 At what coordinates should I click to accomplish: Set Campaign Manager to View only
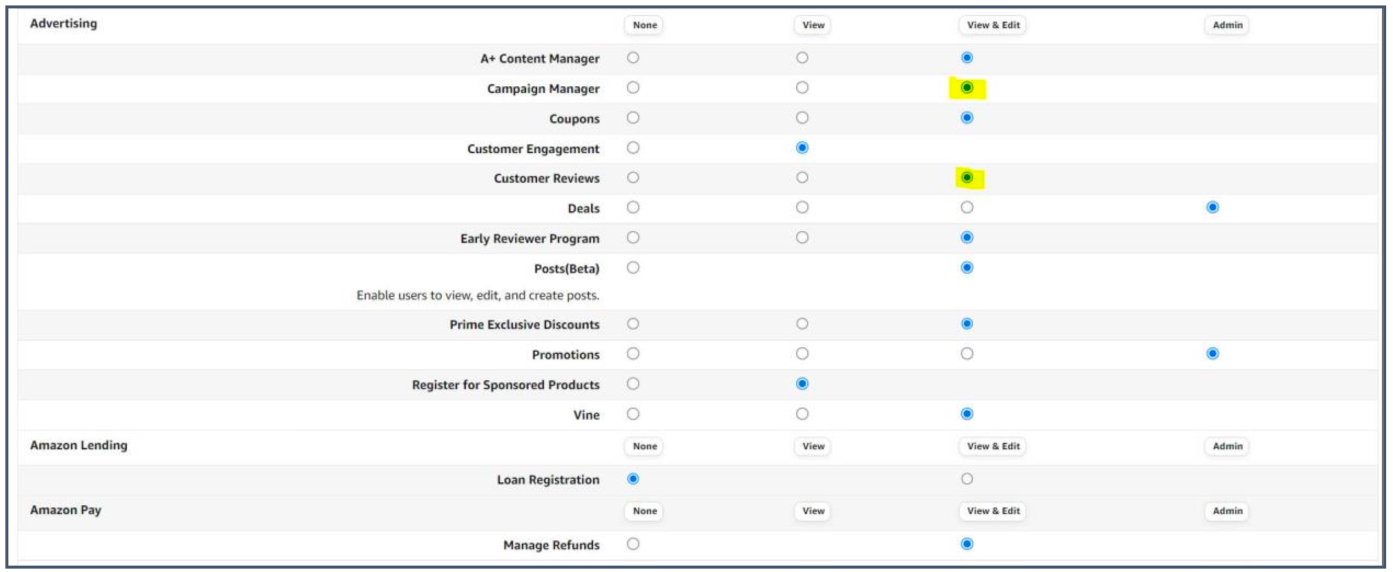[802, 88]
